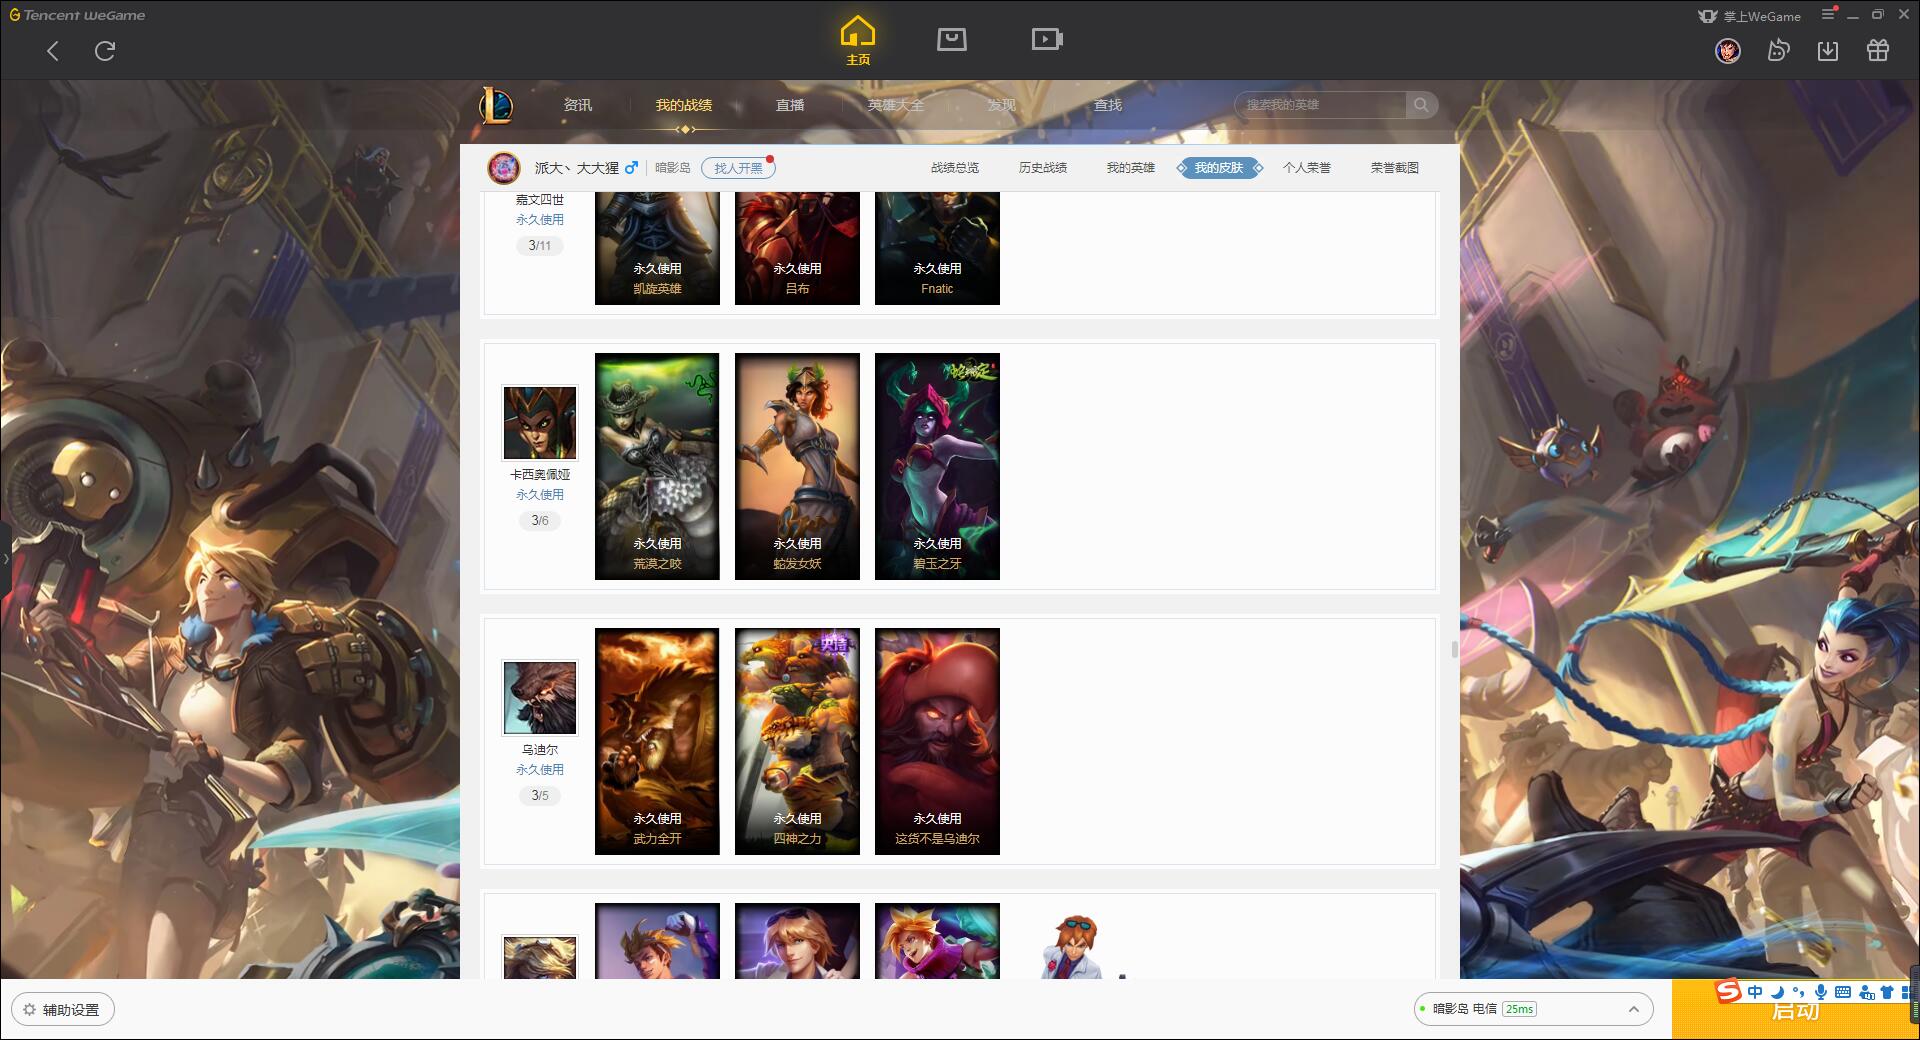Click the 3/5 skin count badge
1920x1040 pixels.
pyautogui.click(x=540, y=796)
